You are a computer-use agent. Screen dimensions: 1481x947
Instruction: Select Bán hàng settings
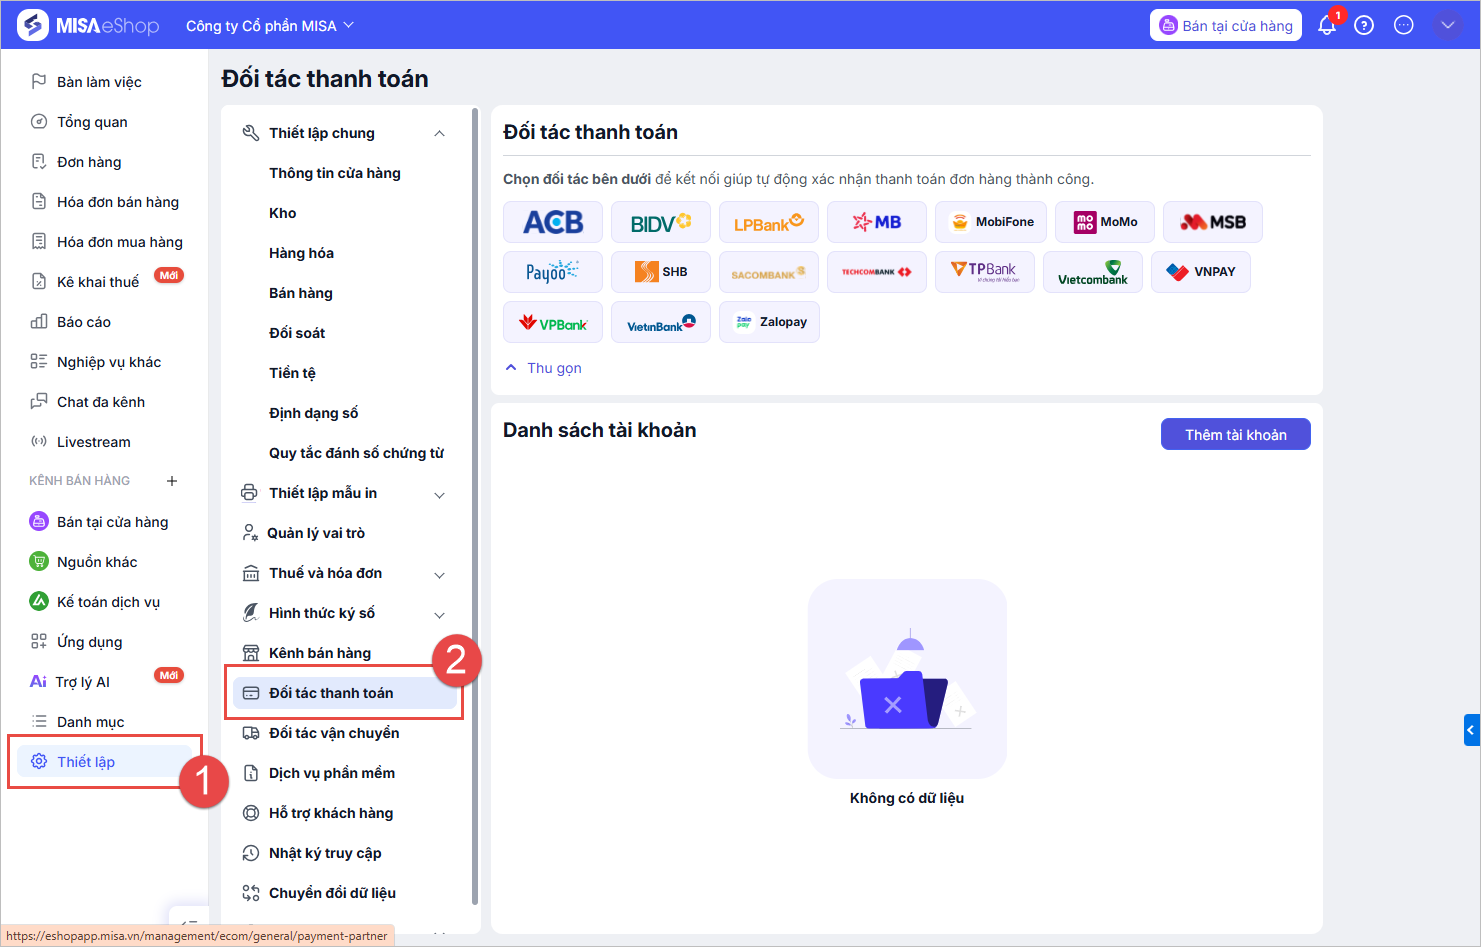click(x=301, y=293)
